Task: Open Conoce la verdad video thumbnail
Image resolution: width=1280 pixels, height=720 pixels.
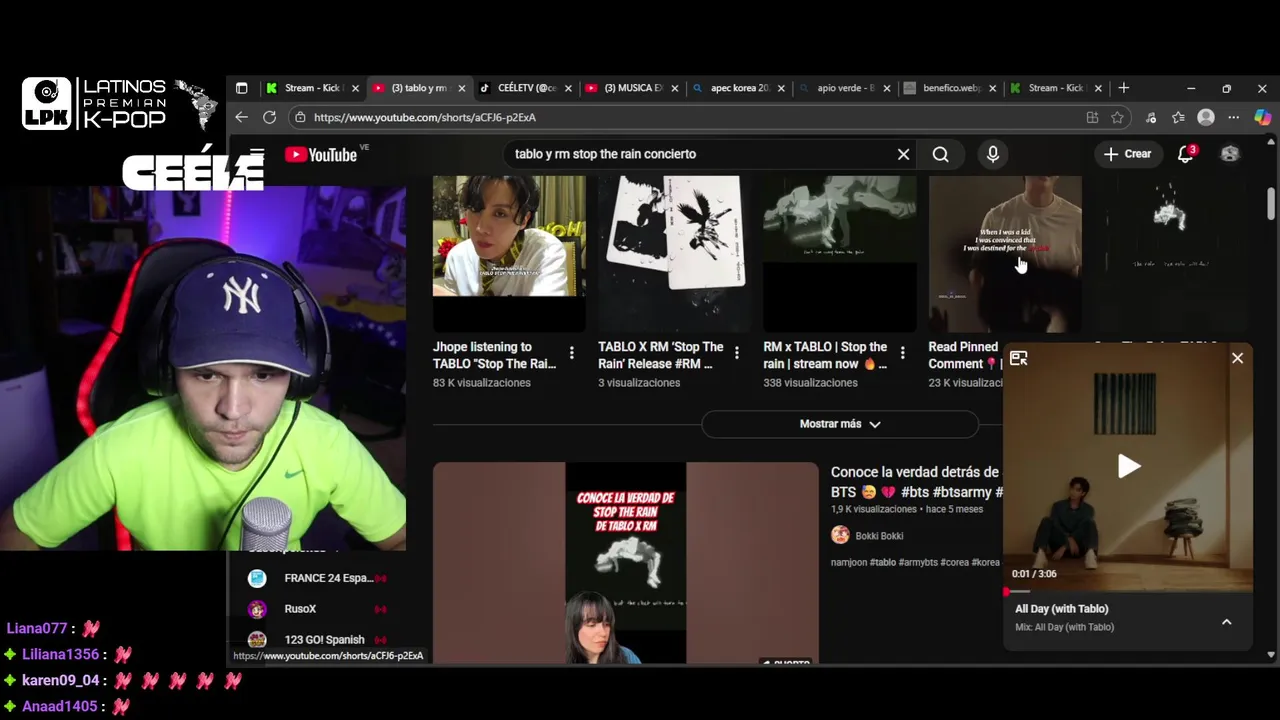Action: 626,562
